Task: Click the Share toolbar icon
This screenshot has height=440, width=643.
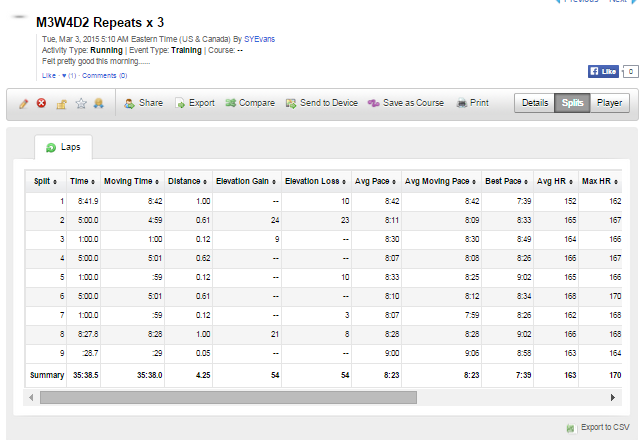Action: [x=143, y=103]
